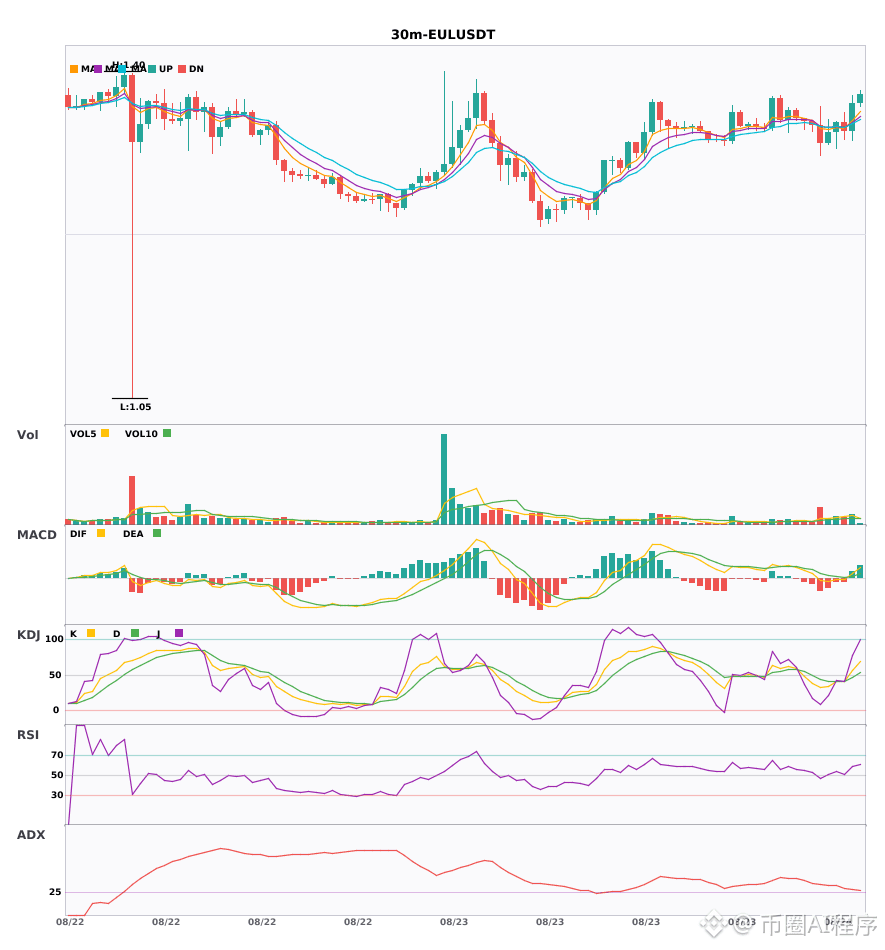The image size is (885, 950).
Task: Click the RSI 70 axis label
Action: 57,755
